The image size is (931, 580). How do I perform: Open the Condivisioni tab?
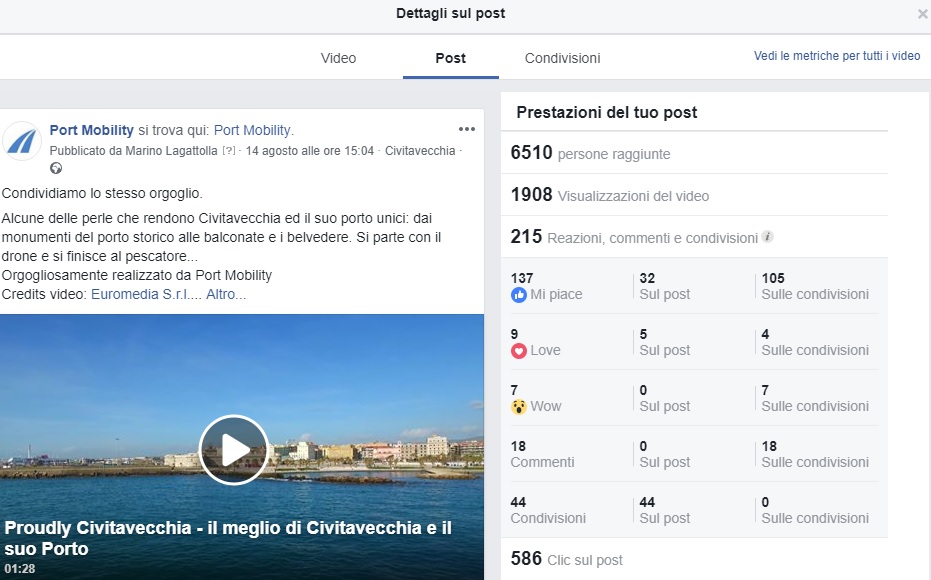click(562, 58)
